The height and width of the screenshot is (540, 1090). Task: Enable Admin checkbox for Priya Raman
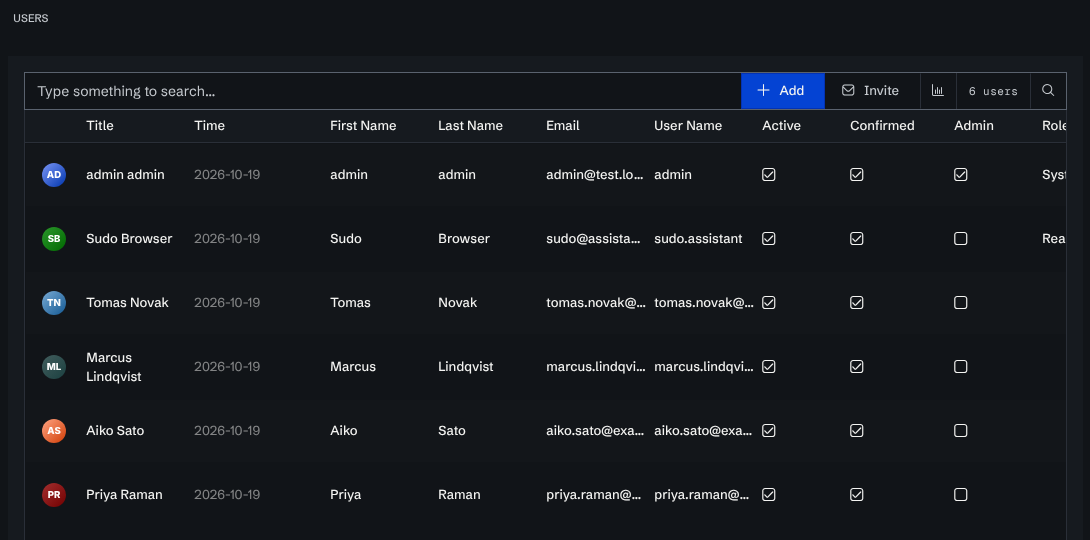(x=961, y=494)
